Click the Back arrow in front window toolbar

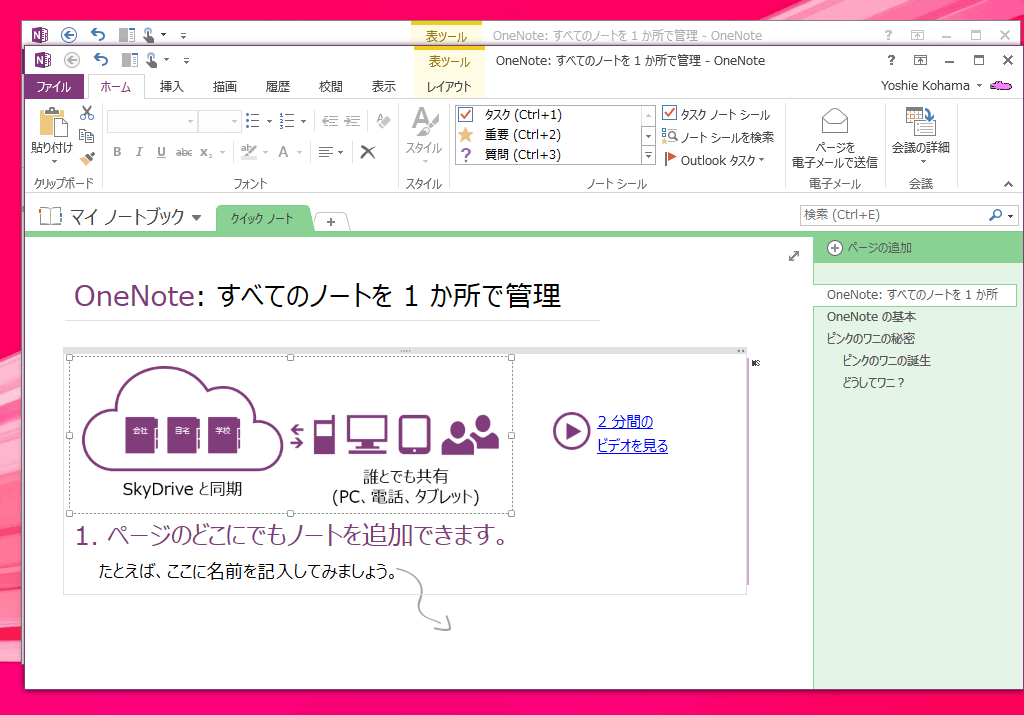(x=72, y=61)
